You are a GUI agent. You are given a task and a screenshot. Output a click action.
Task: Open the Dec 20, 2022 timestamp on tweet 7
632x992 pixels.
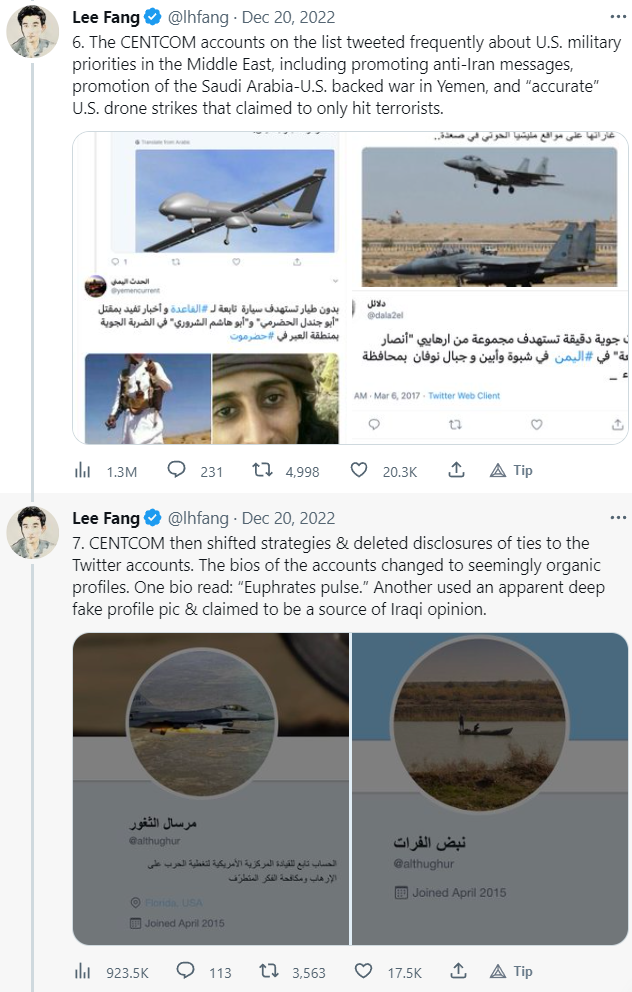(288, 518)
